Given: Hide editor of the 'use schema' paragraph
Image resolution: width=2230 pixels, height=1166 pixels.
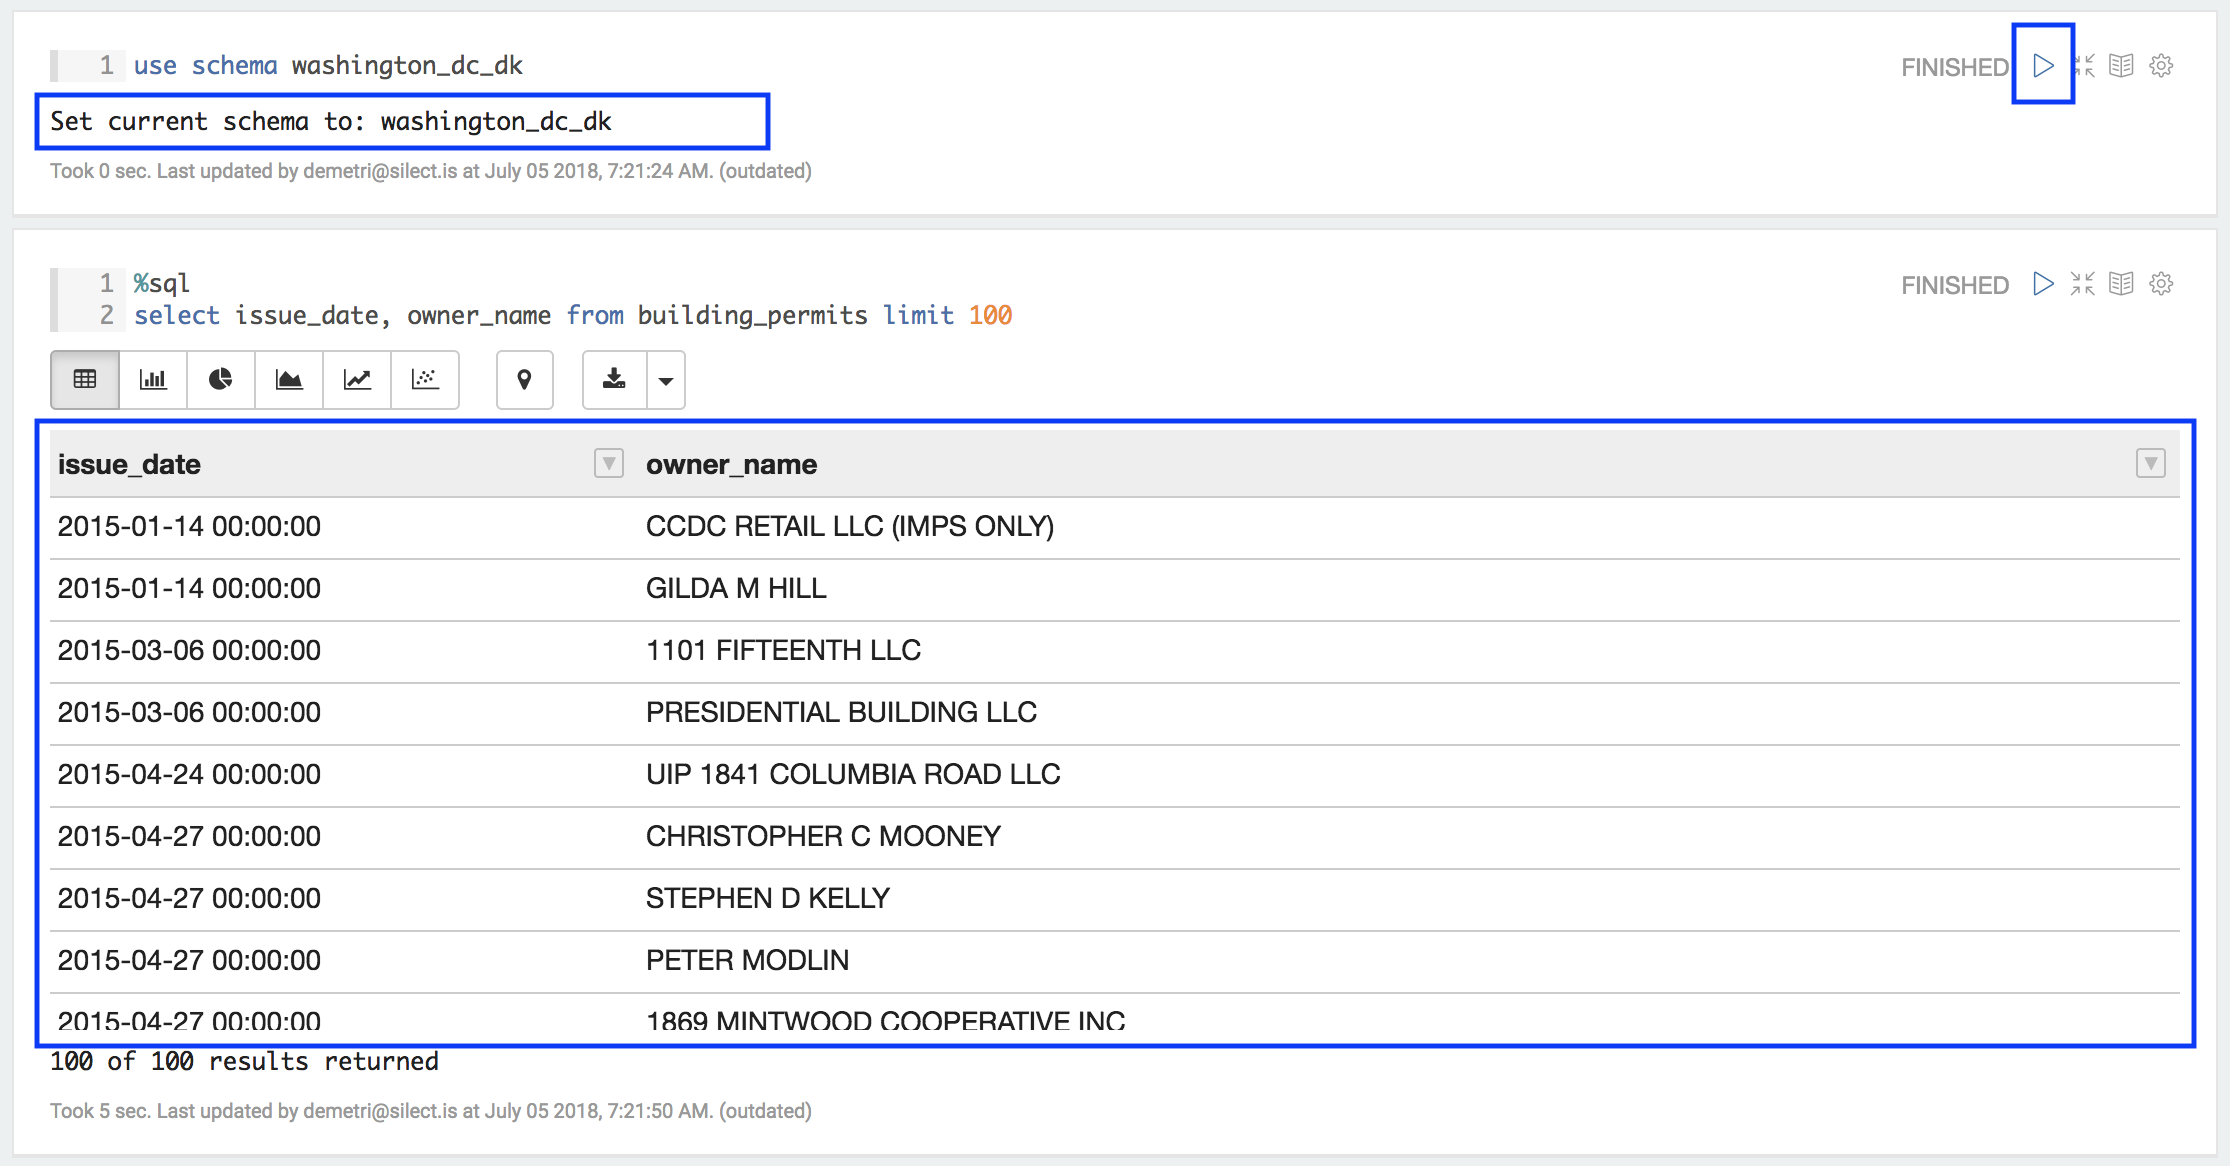Looking at the screenshot, I should [2083, 66].
